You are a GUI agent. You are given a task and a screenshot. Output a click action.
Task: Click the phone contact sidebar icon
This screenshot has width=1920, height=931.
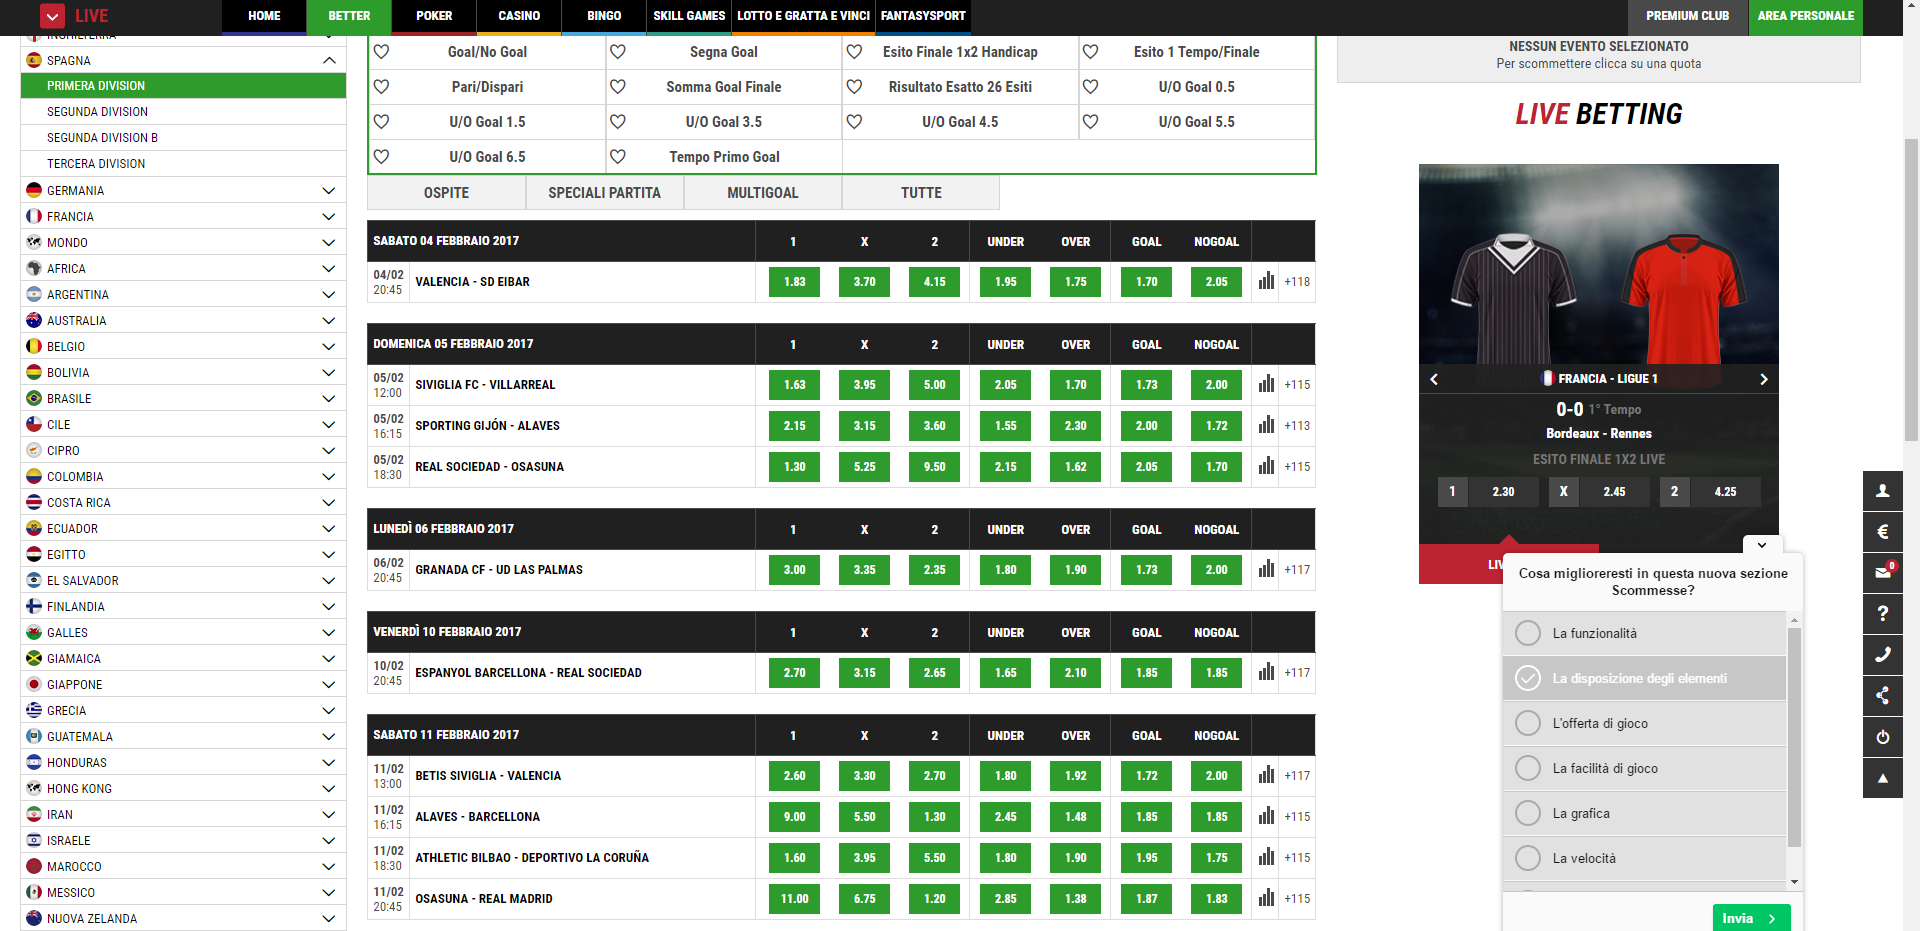1882,655
